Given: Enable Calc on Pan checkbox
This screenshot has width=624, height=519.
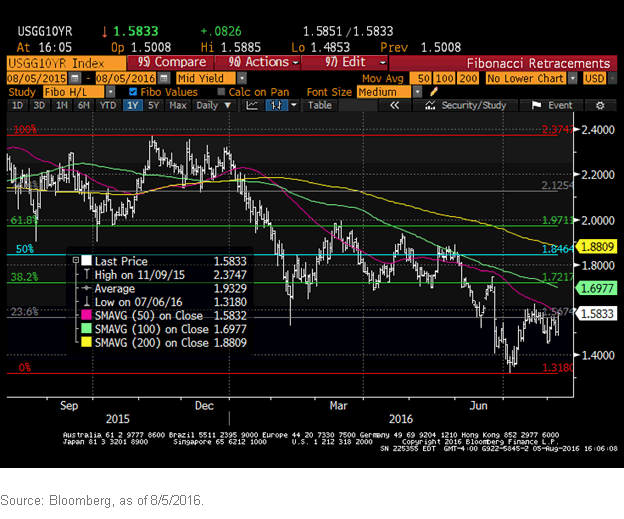Looking at the screenshot, I should click(221, 92).
